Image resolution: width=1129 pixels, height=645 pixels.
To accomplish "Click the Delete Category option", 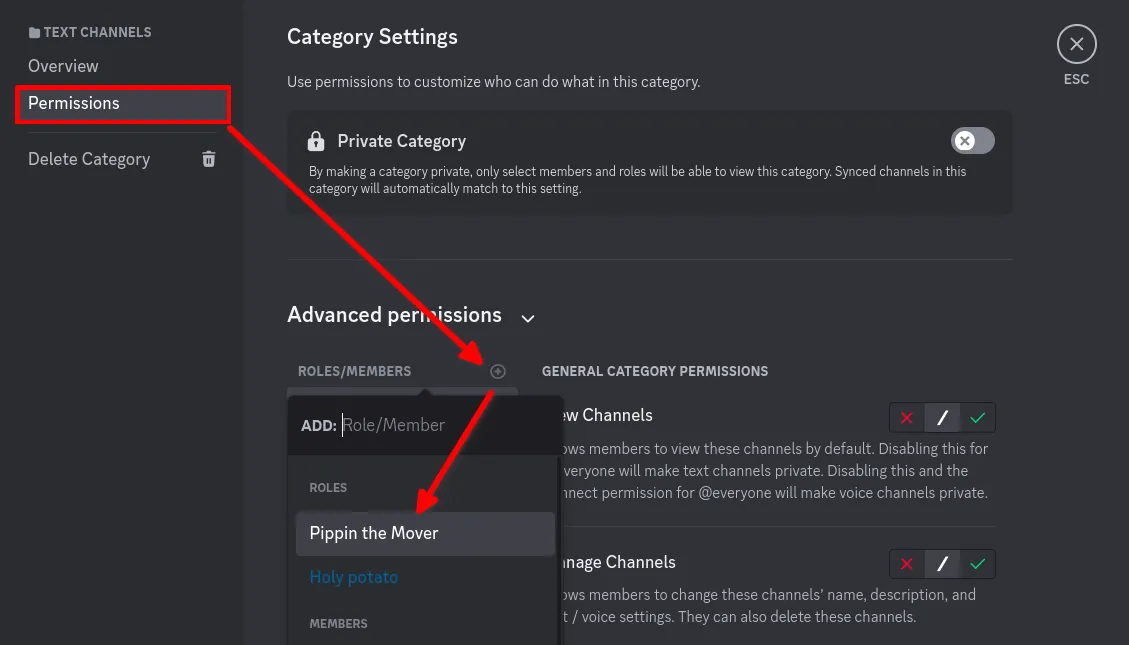I will [x=89, y=159].
